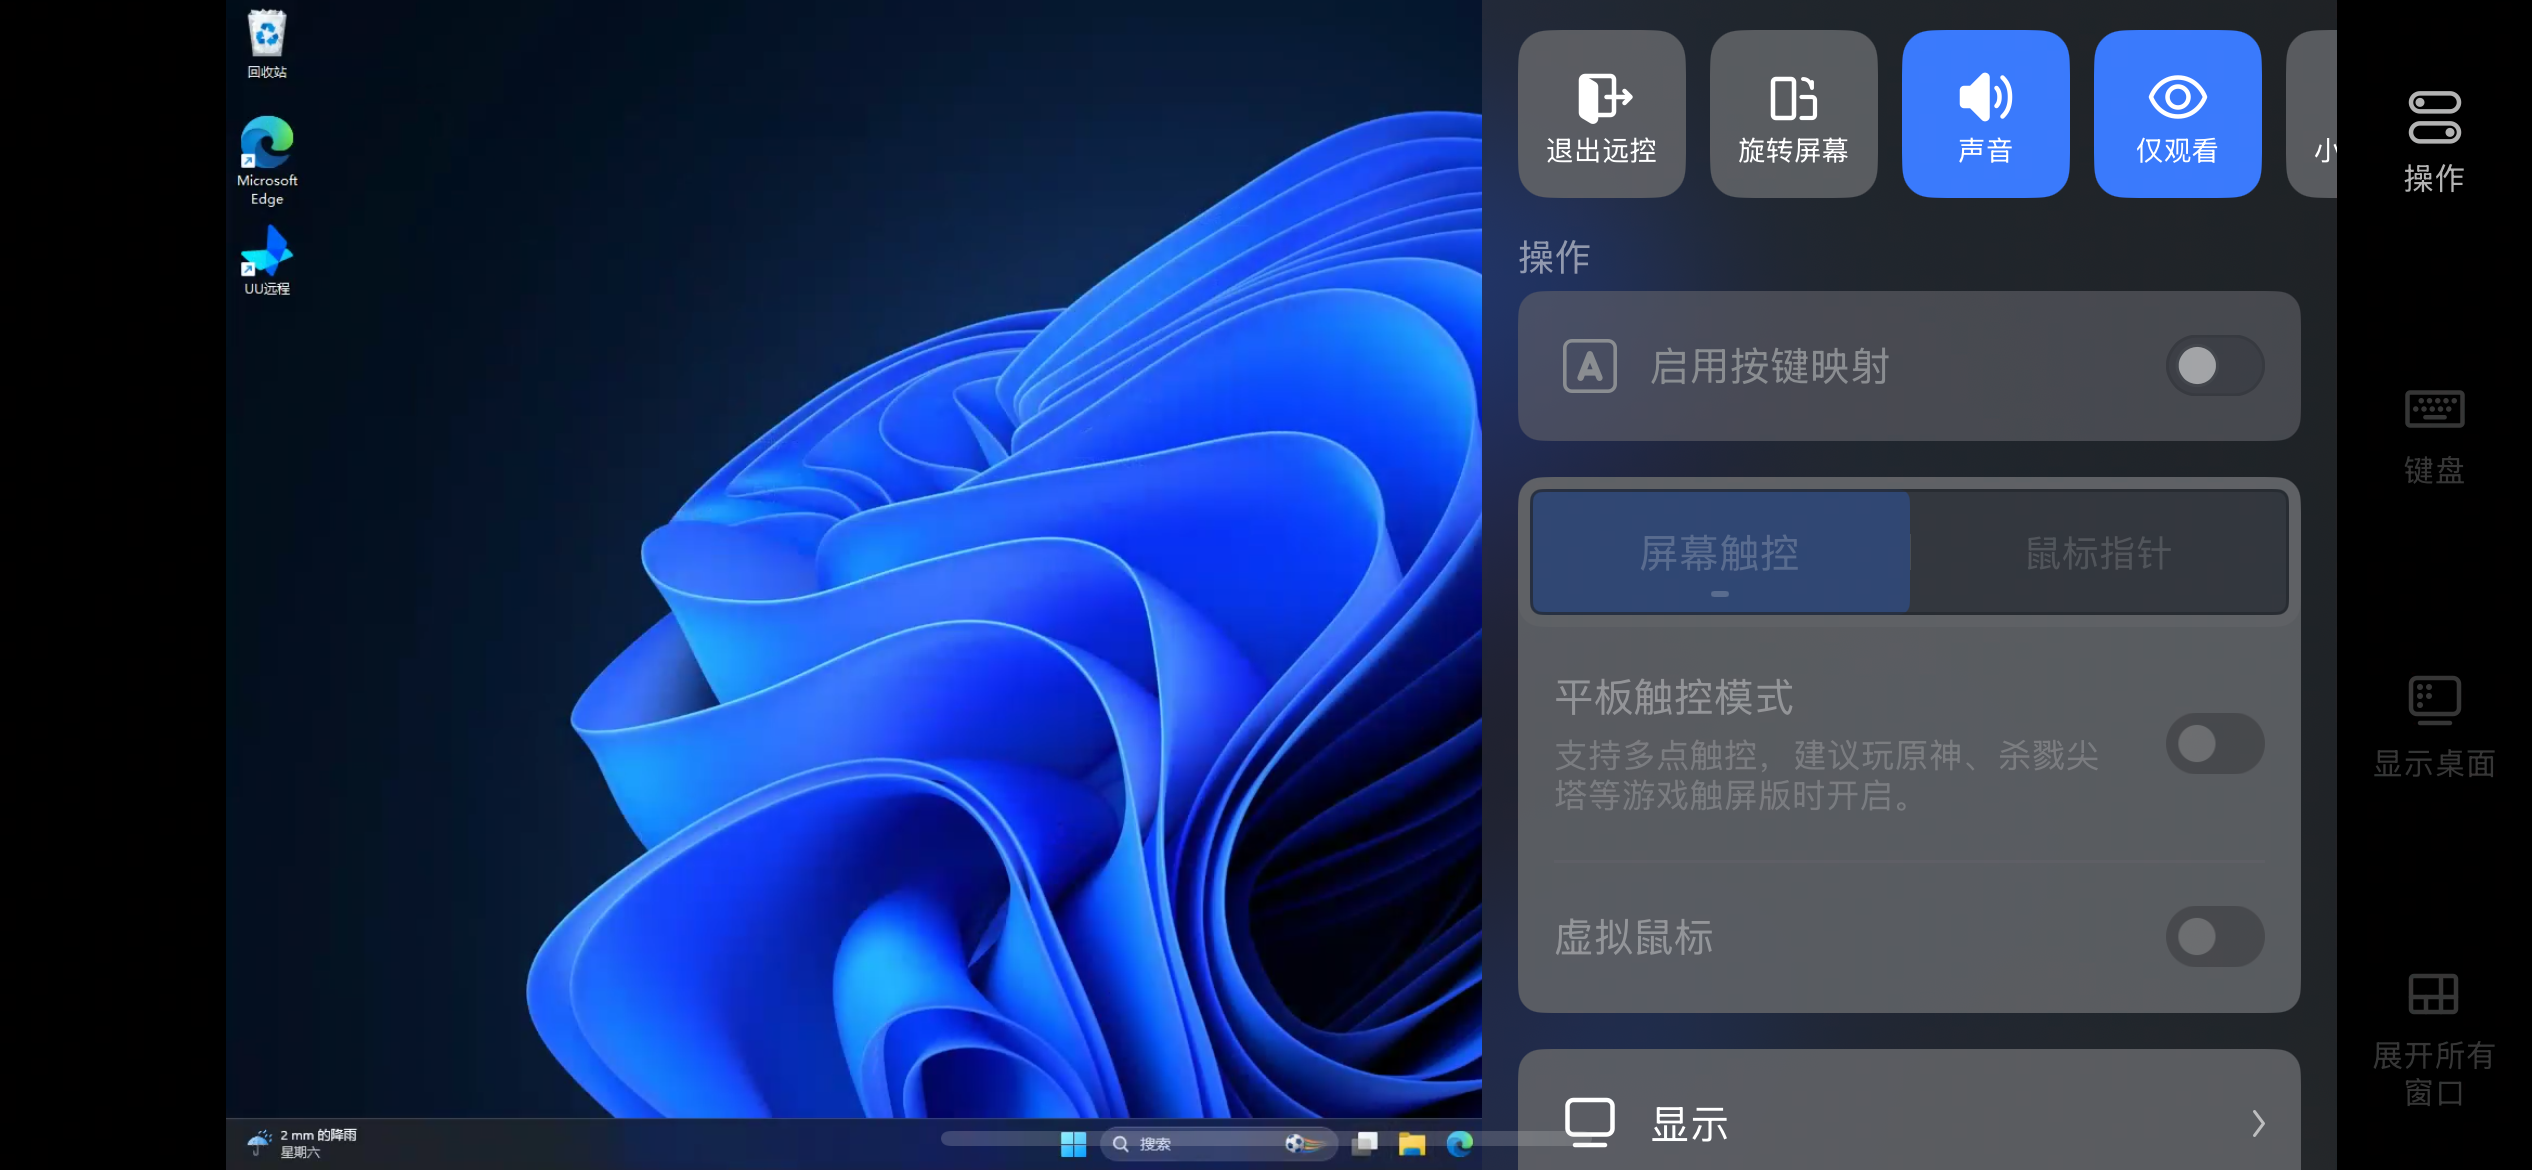Select the 鼠标指针 tab
Viewport: 2532px width, 1170px height.
tap(2098, 552)
